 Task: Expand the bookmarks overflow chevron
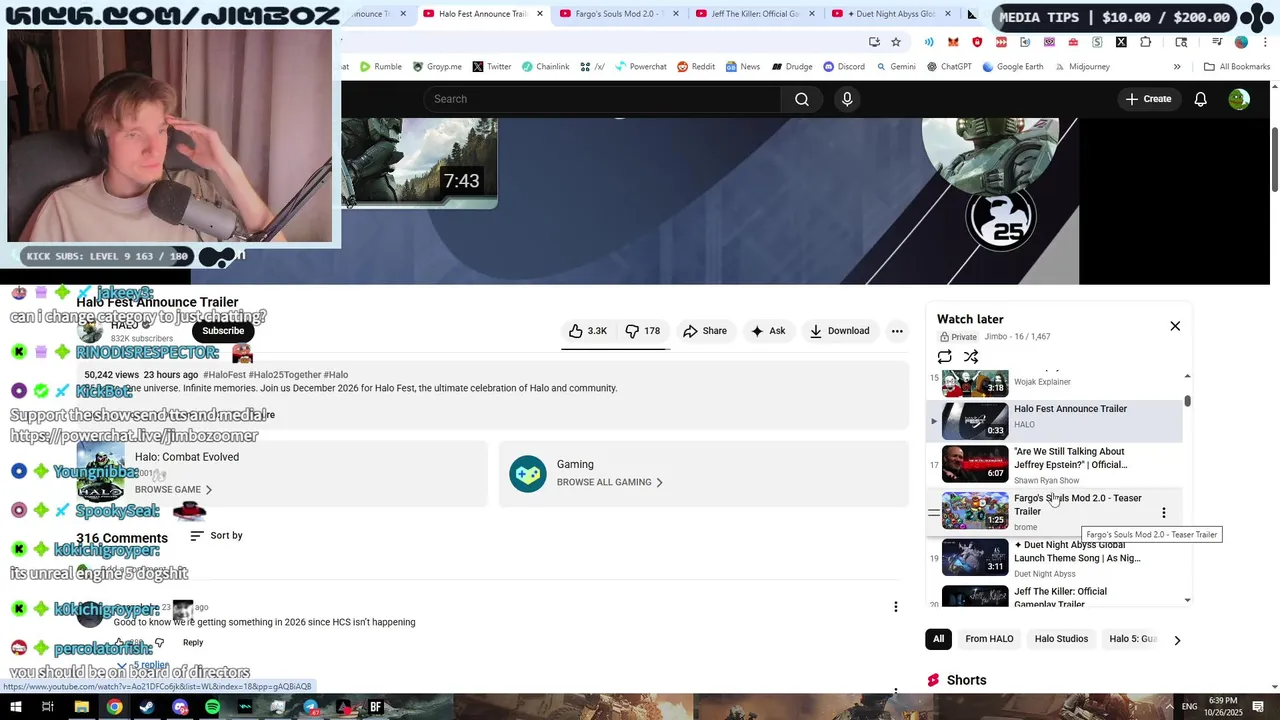point(1177,67)
